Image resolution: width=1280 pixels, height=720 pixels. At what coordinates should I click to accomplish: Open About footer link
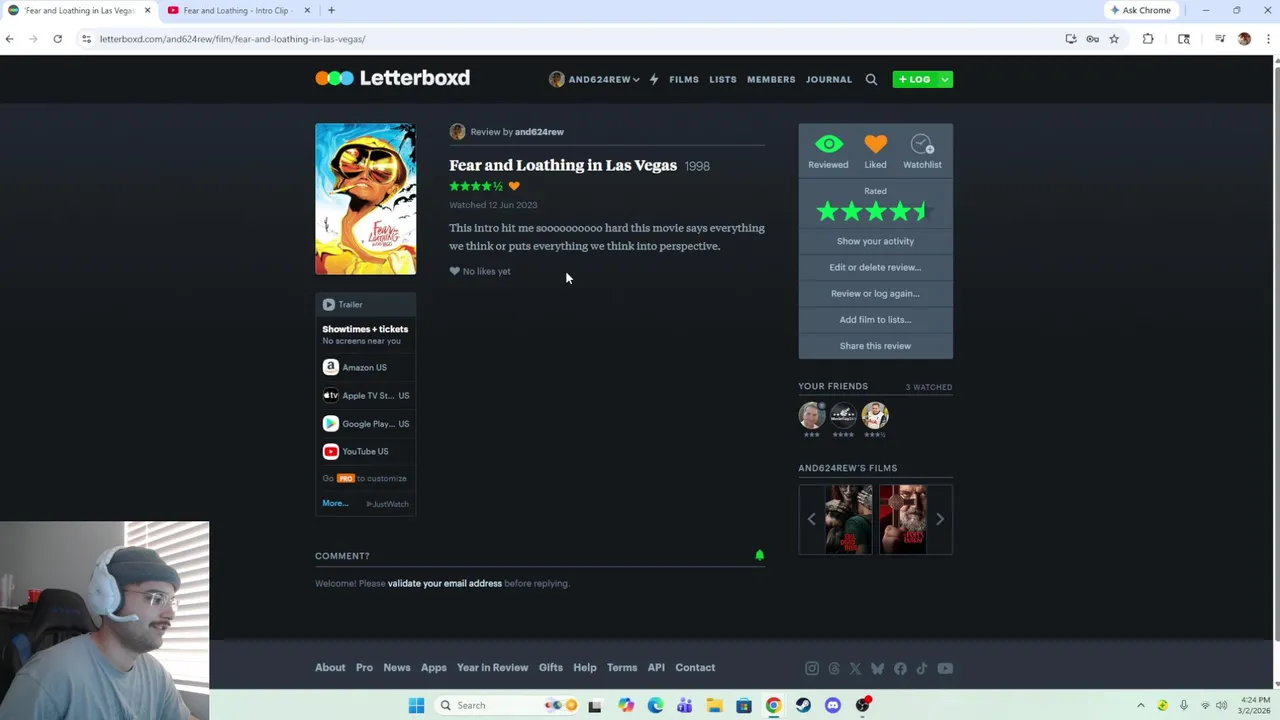(x=330, y=667)
